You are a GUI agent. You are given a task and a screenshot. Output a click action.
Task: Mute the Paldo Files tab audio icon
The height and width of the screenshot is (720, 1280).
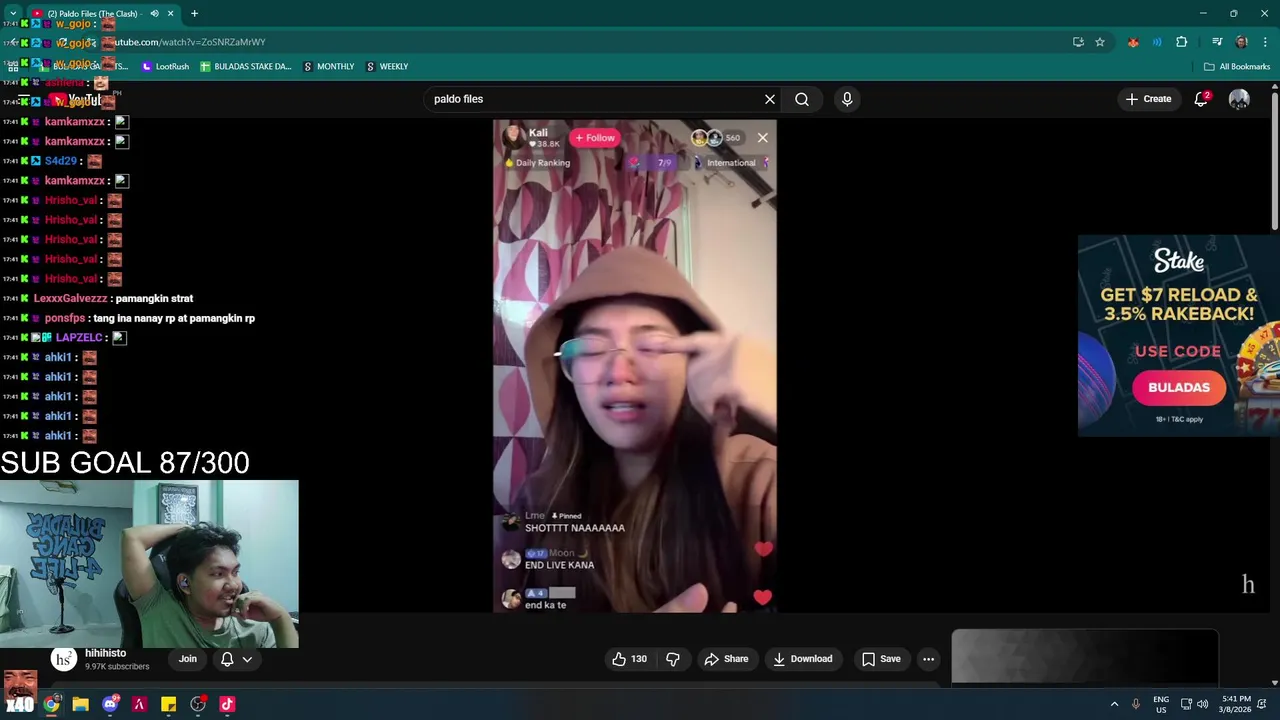coord(154,13)
